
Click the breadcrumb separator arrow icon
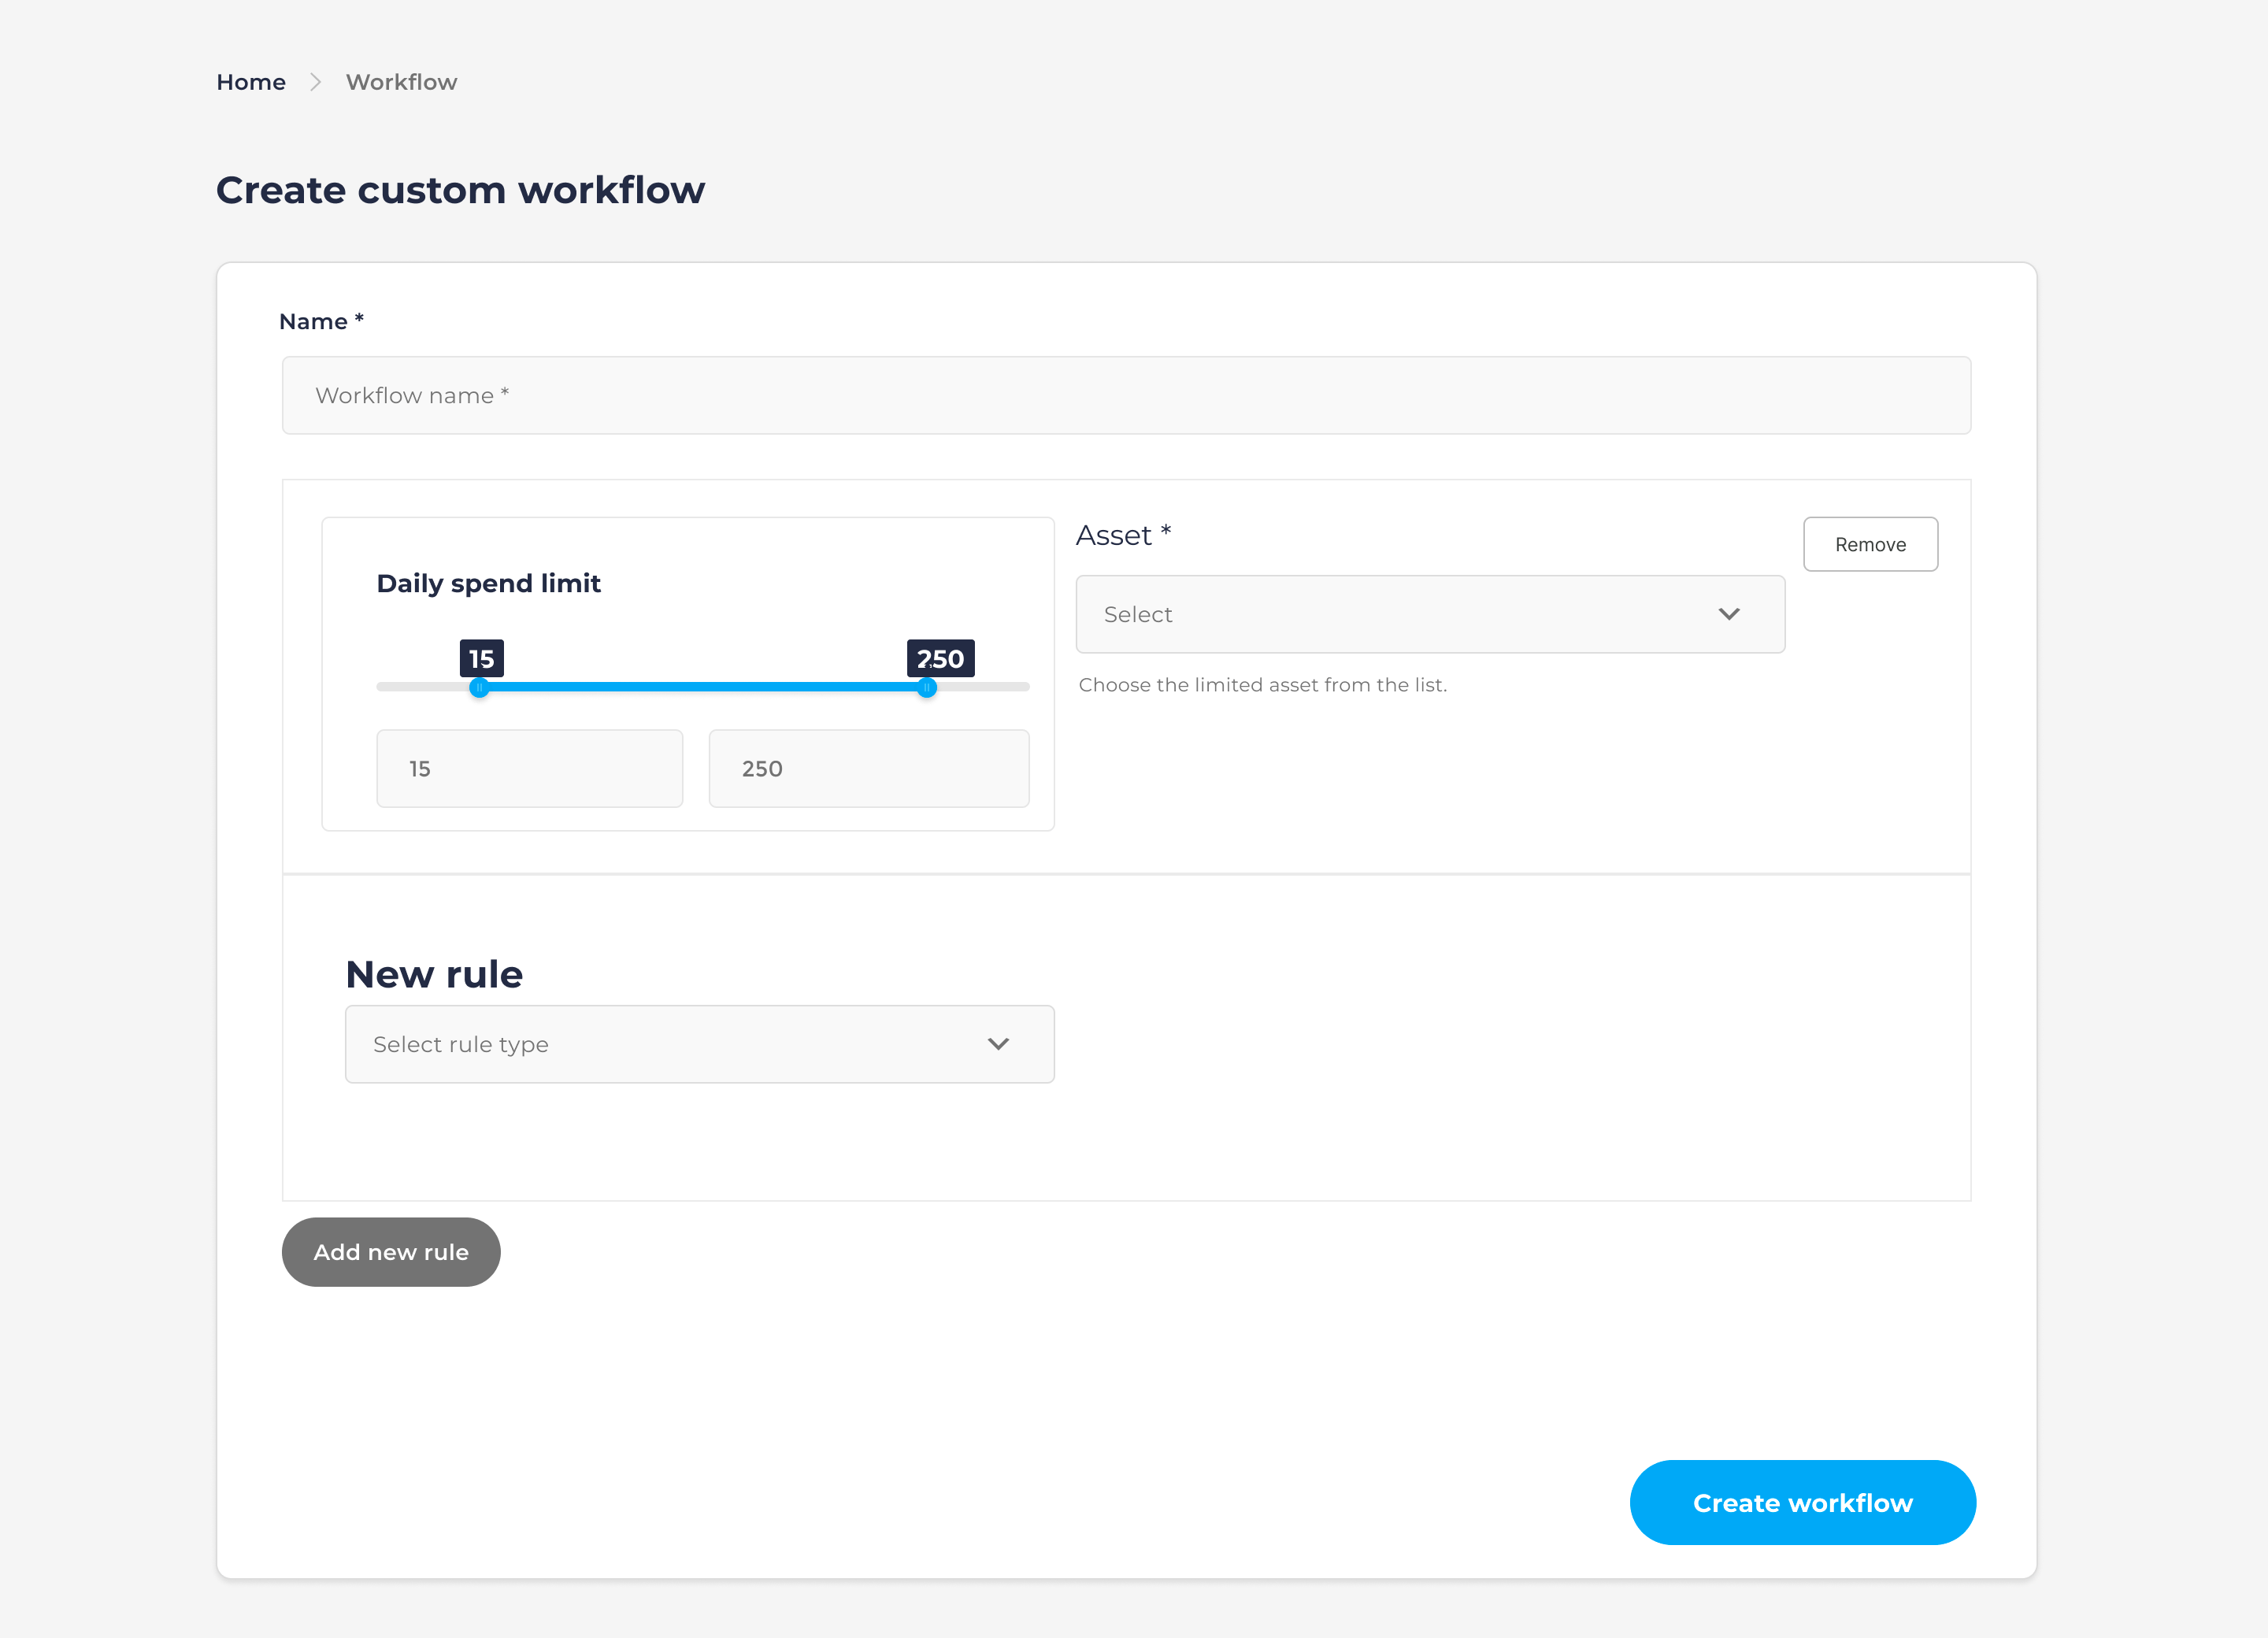coord(315,82)
